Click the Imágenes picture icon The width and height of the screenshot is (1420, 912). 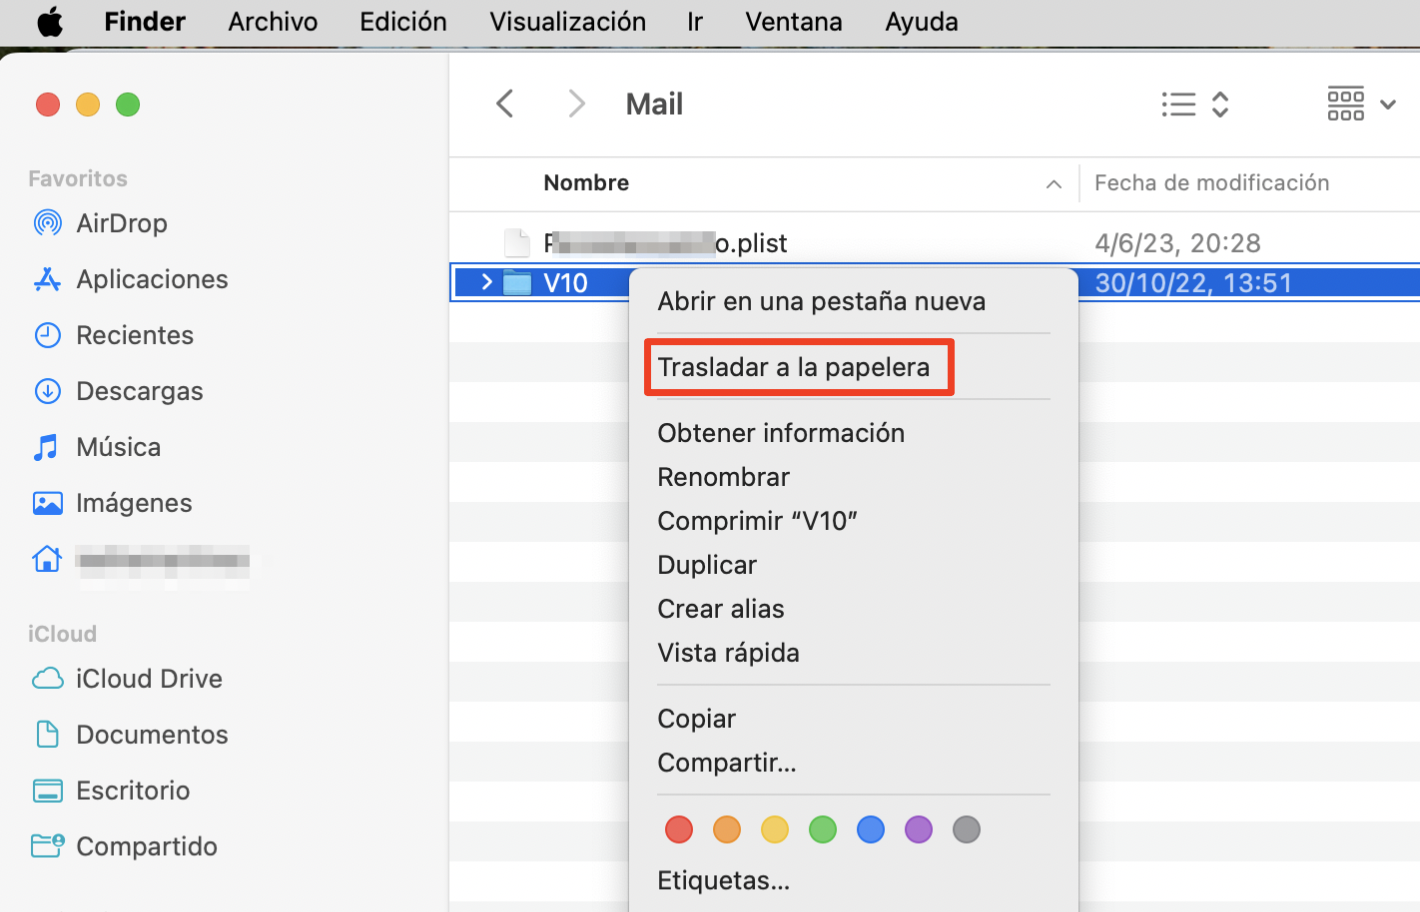pyautogui.click(x=47, y=503)
